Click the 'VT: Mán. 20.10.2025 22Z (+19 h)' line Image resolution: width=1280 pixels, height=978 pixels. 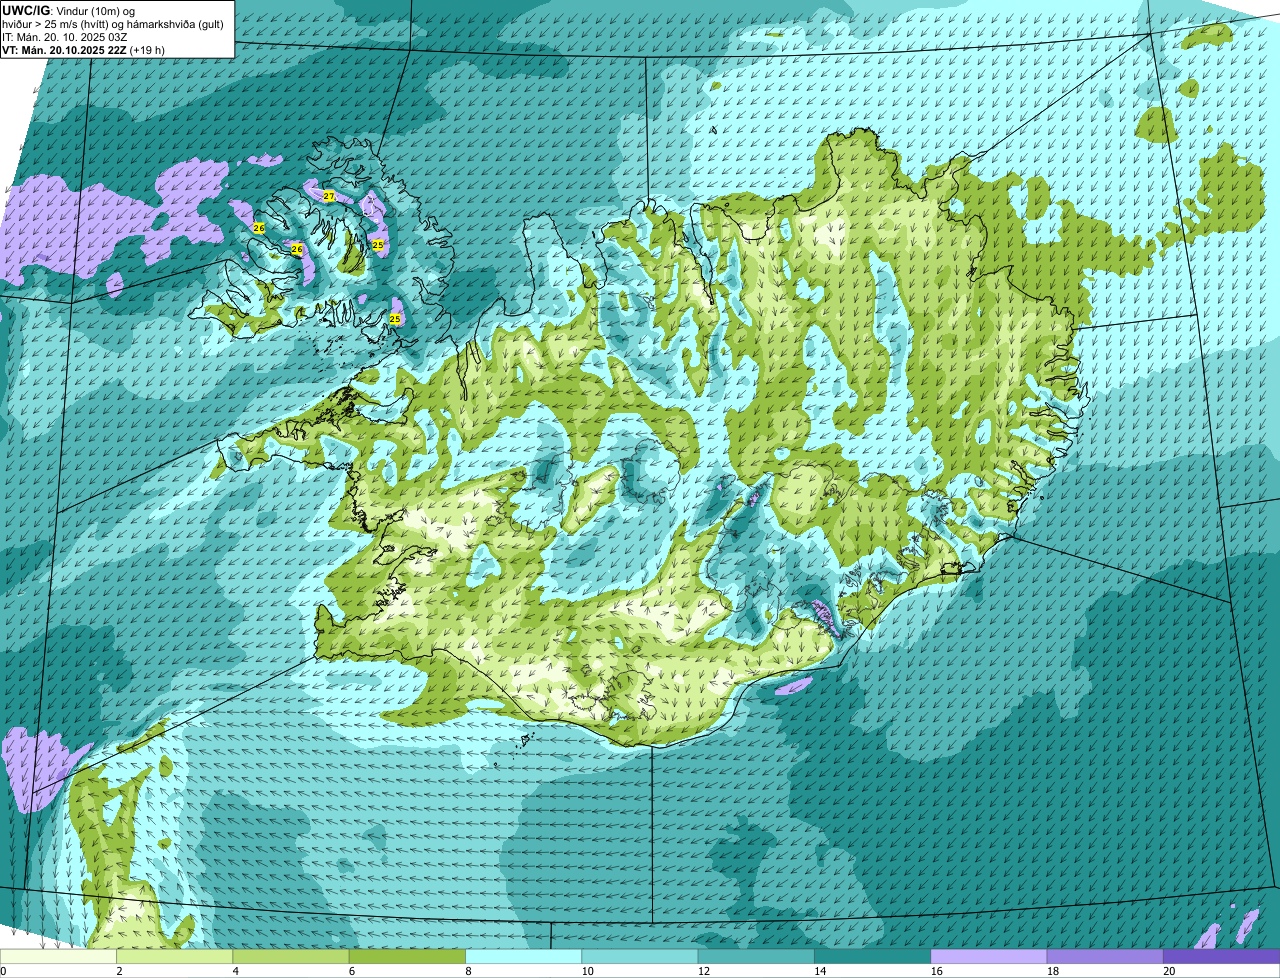point(83,49)
